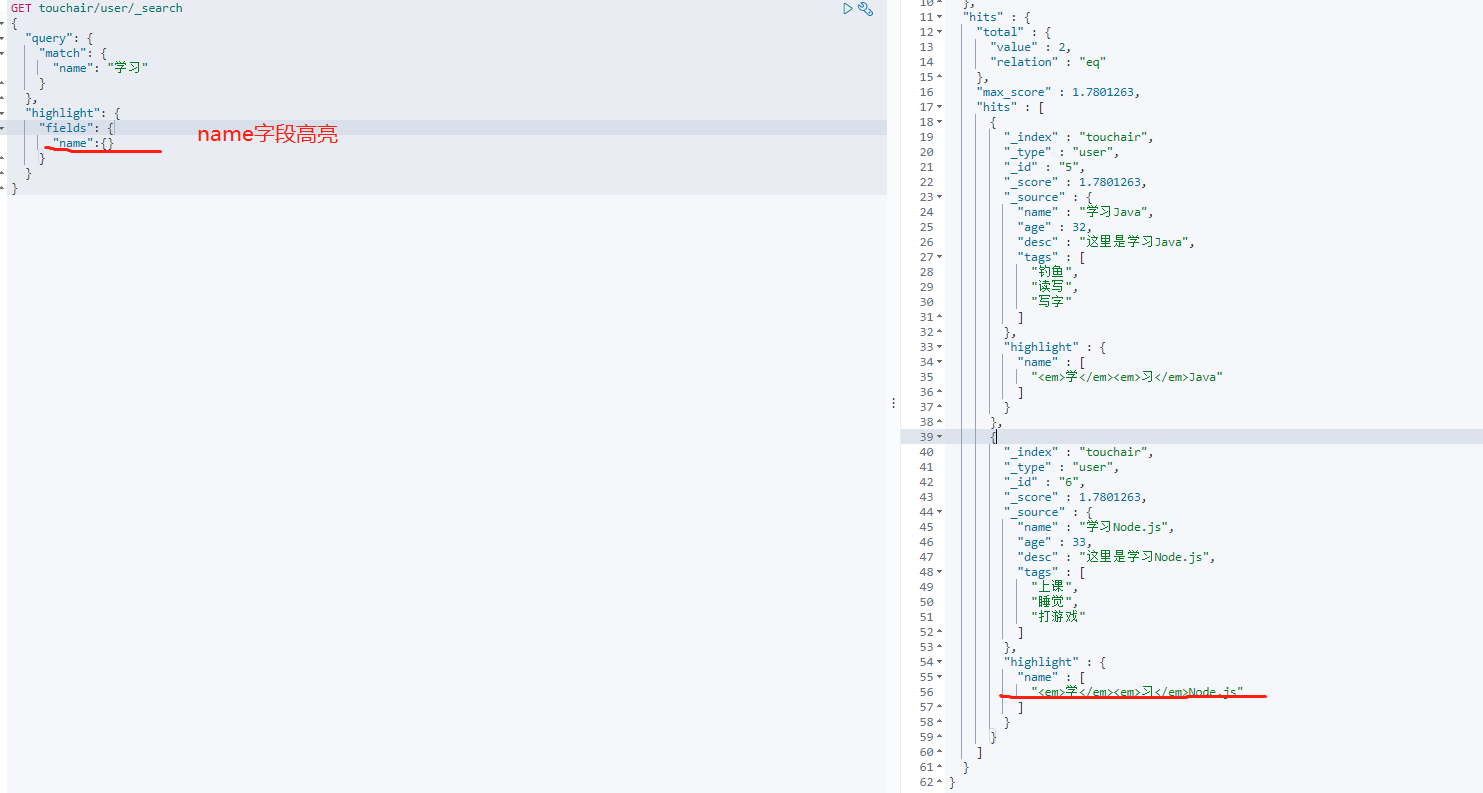Collapse the "name" fold arrow at line 55
The height and width of the screenshot is (793, 1483).
(939, 677)
